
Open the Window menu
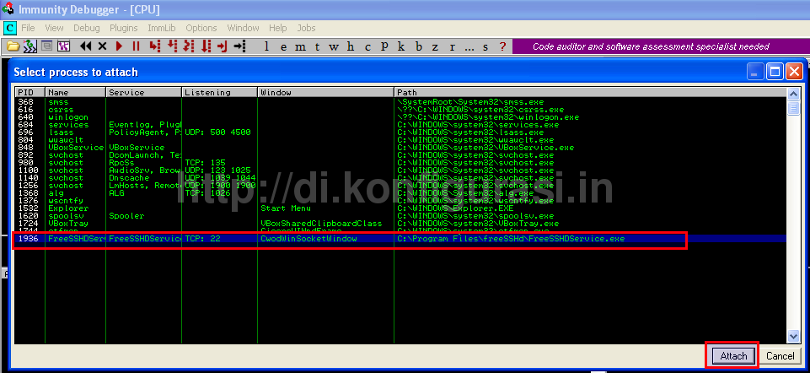pos(243,28)
